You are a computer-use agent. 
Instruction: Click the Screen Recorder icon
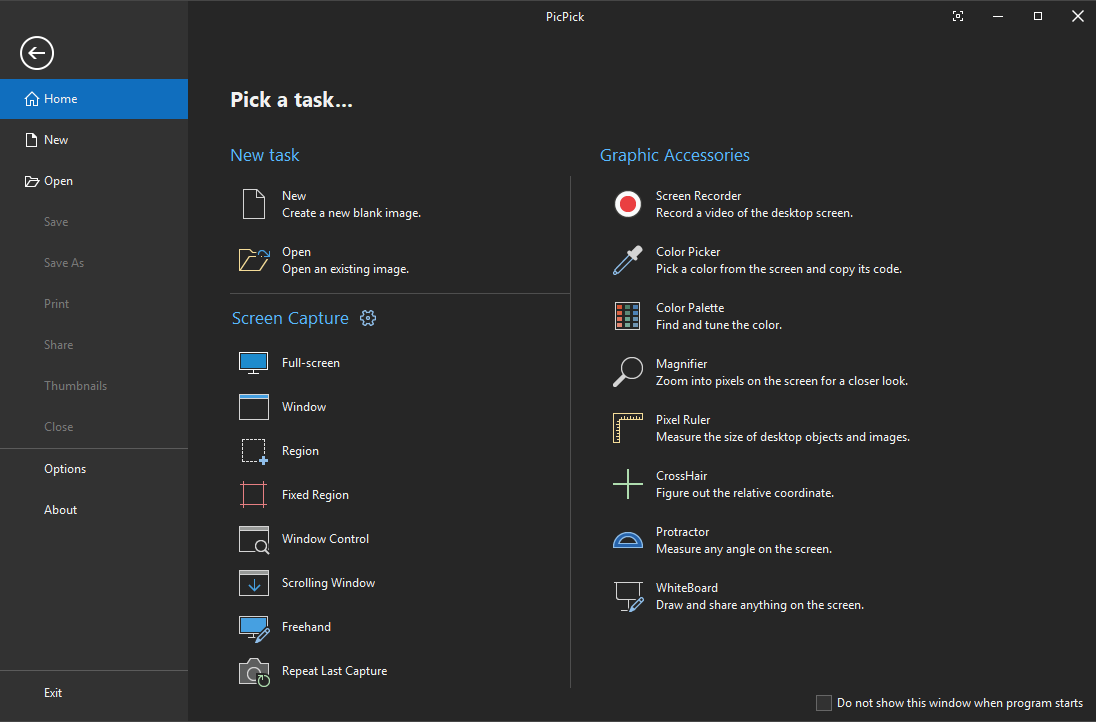coord(627,204)
